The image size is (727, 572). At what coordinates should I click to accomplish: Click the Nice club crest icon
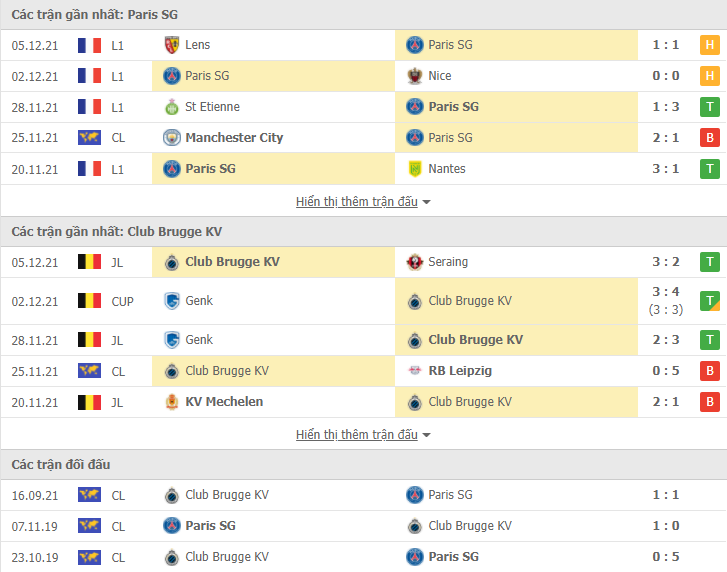415,76
